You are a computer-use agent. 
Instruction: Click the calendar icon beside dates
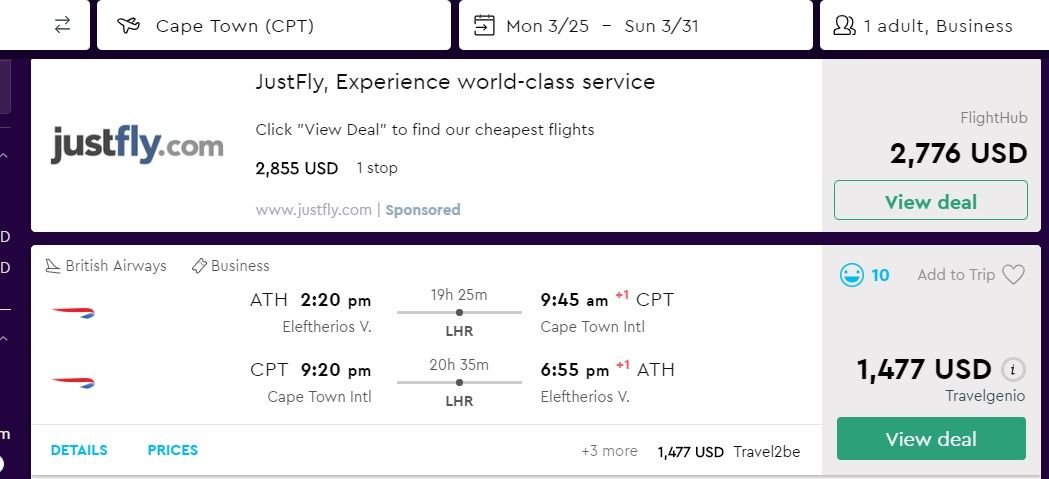[x=484, y=26]
